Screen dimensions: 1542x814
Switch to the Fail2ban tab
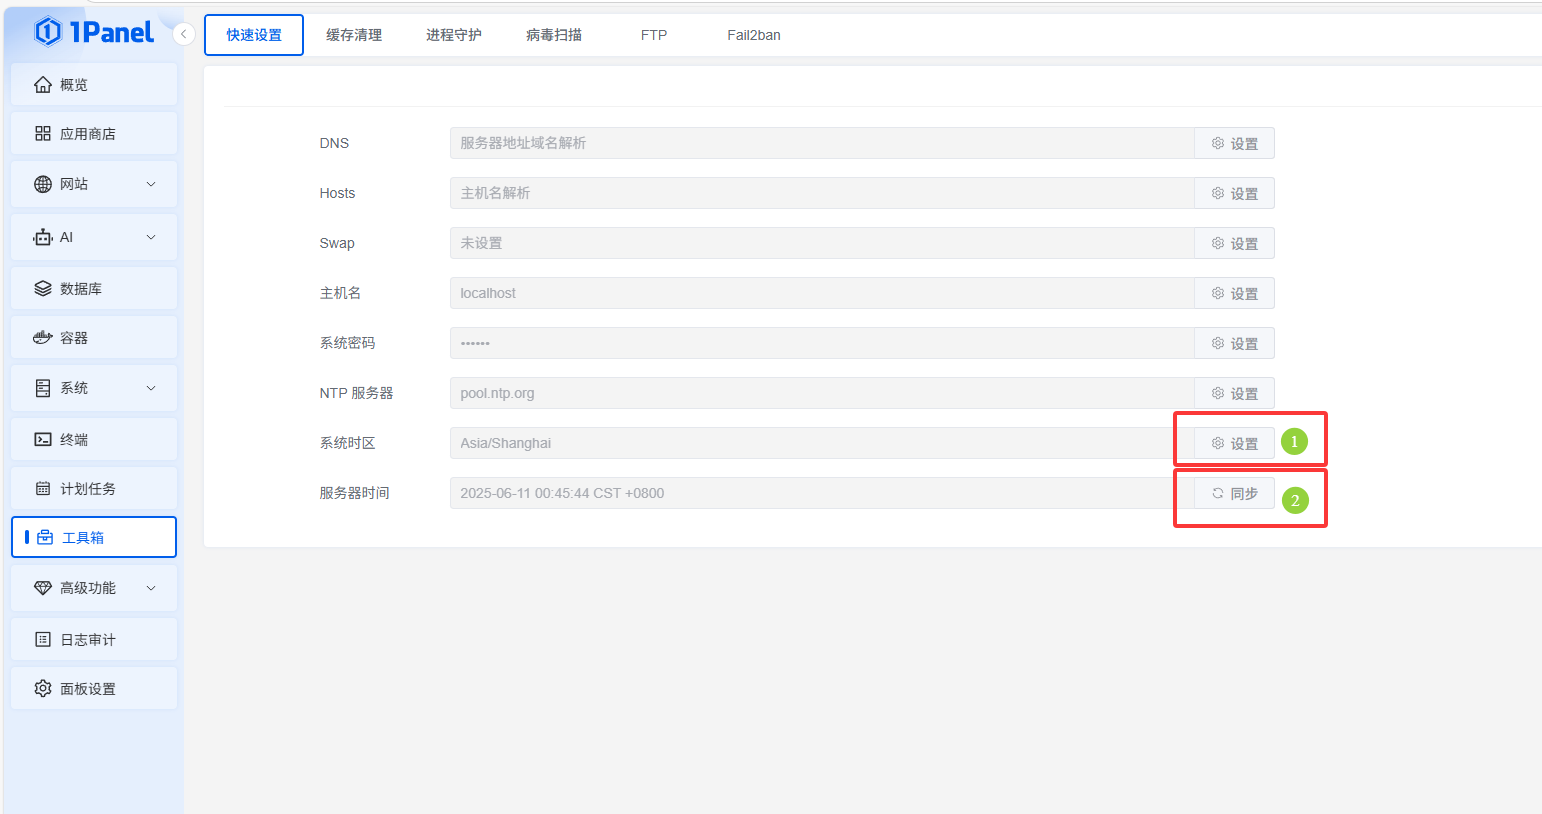(x=753, y=35)
